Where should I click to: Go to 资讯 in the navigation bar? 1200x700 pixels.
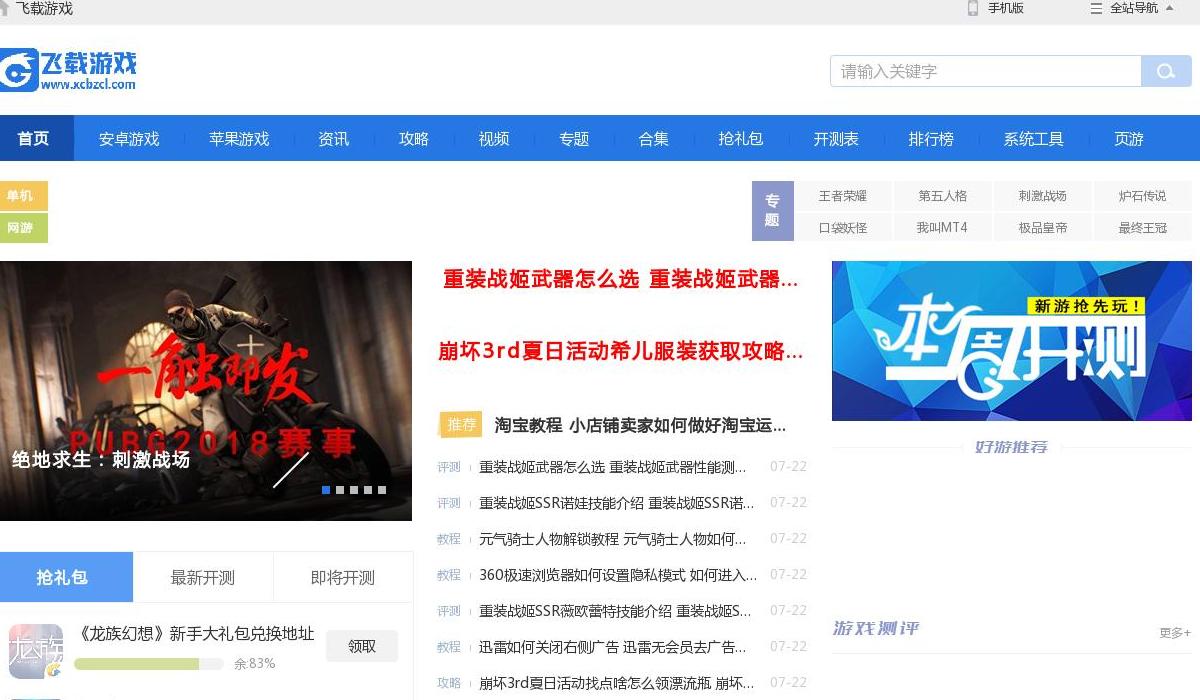[333, 139]
